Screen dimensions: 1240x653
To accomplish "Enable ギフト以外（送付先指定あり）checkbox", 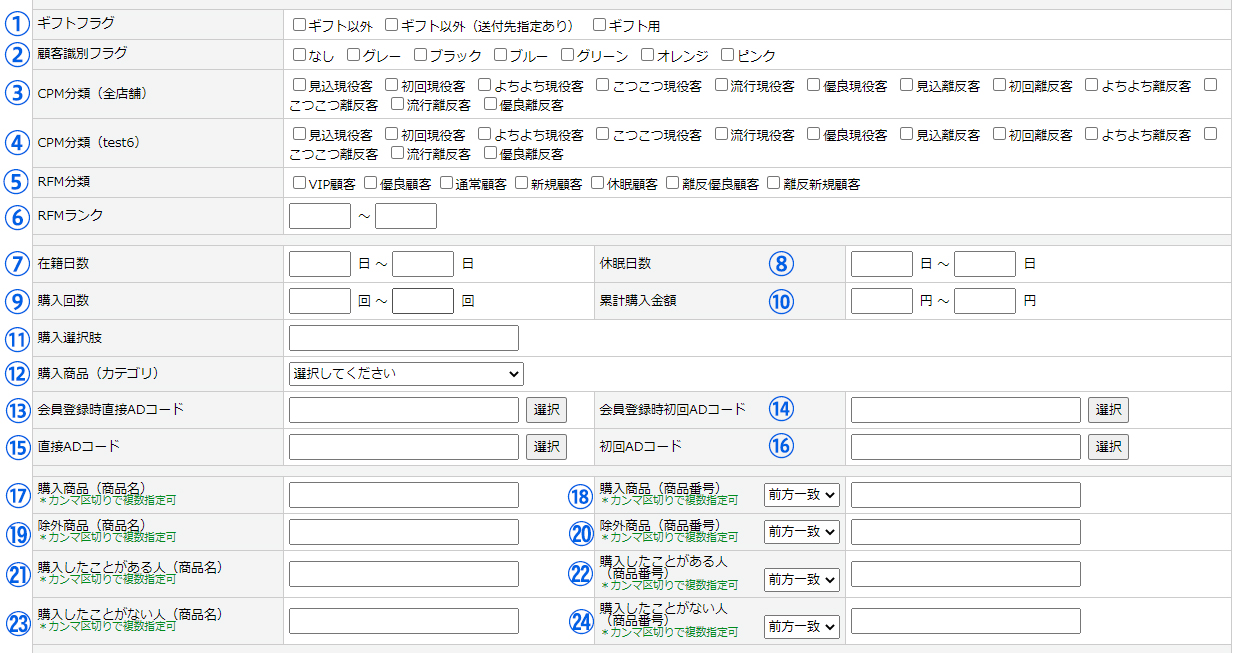I will 392,25.
